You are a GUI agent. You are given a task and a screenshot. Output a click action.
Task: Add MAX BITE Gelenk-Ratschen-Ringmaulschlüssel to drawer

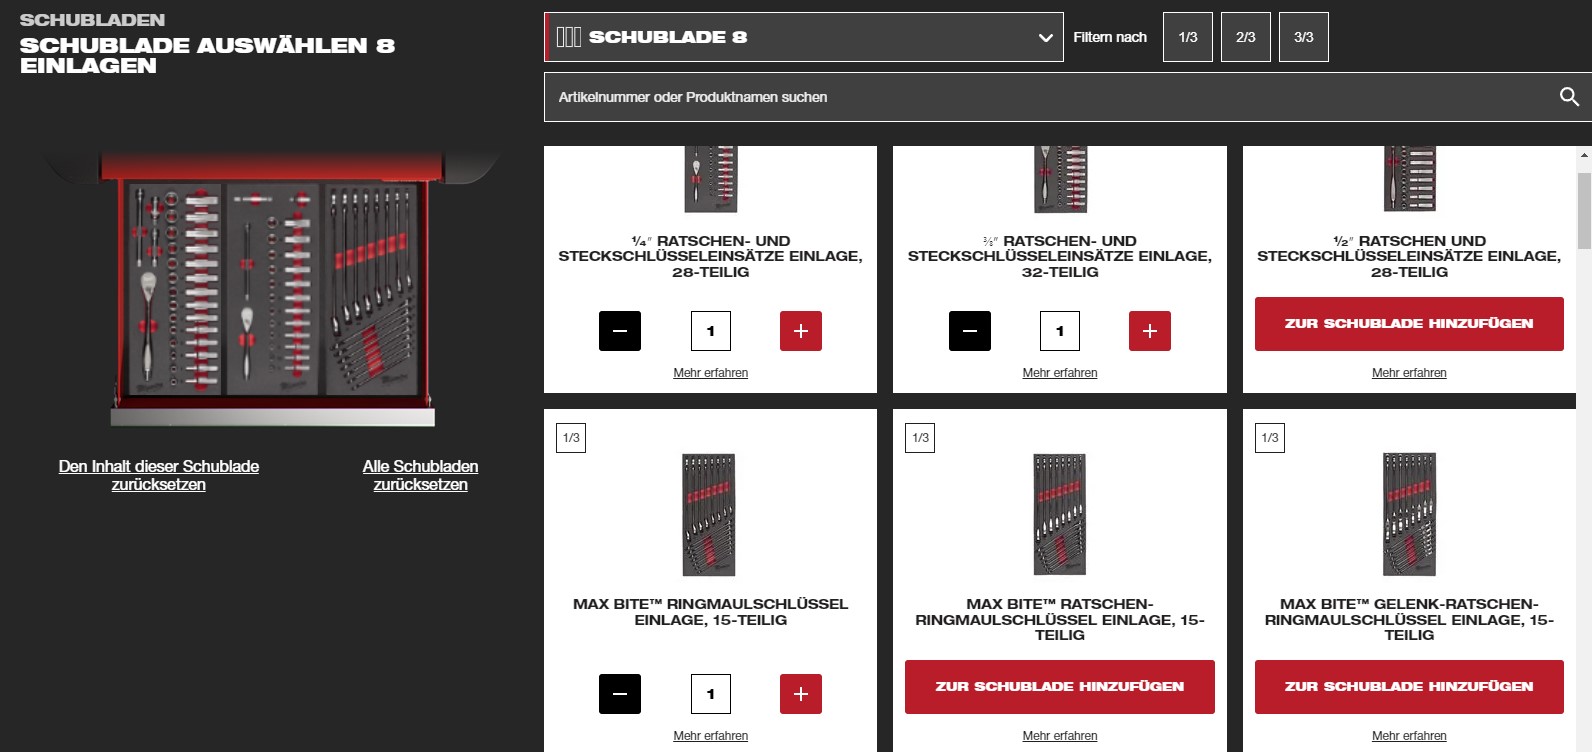pyautogui.click(x=1409, y=687)
